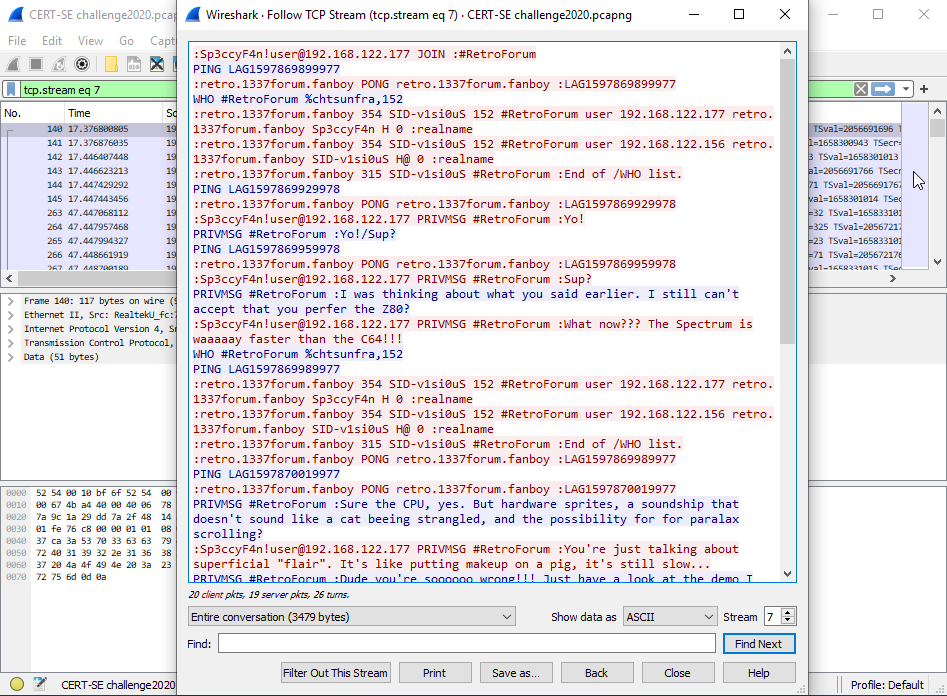Click into the Find text field
This screenshot has width=947, height=696.
(467, 643)
